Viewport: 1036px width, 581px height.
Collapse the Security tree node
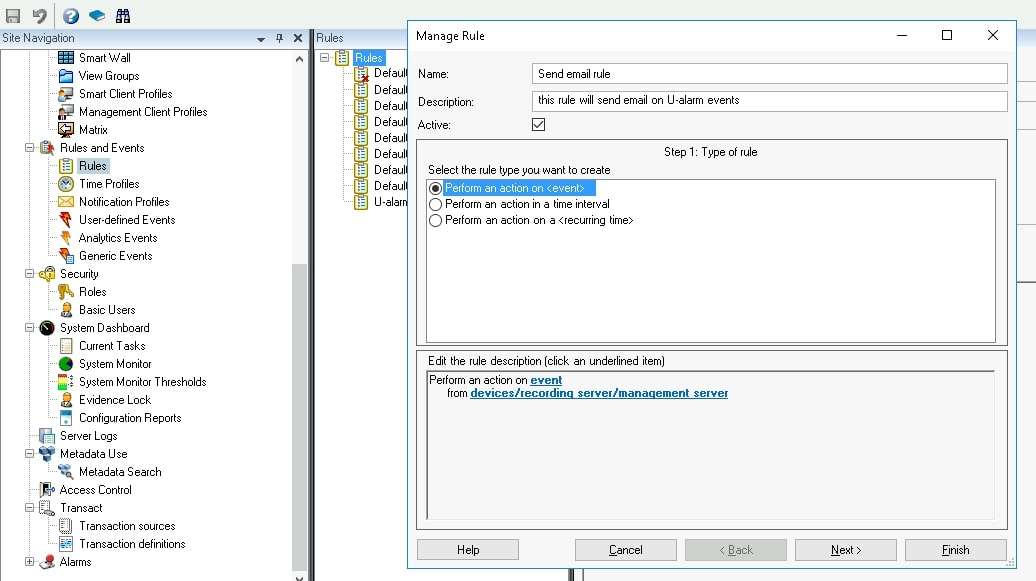30,274
